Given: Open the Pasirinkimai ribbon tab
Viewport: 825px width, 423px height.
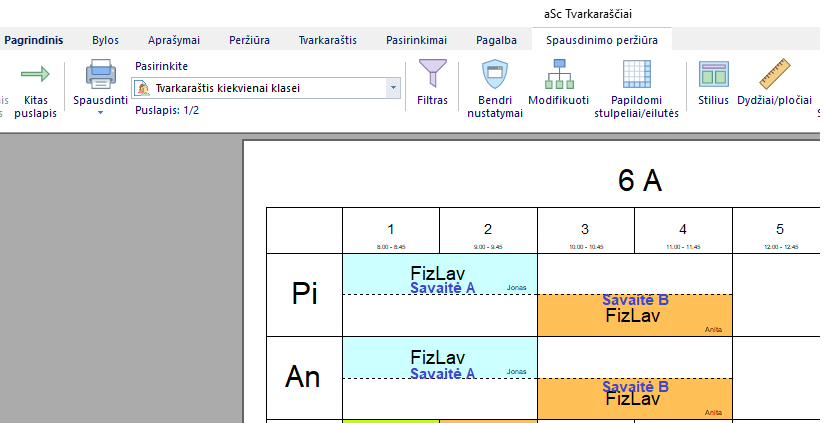Looking at the screenshot, I should point(416,40).
